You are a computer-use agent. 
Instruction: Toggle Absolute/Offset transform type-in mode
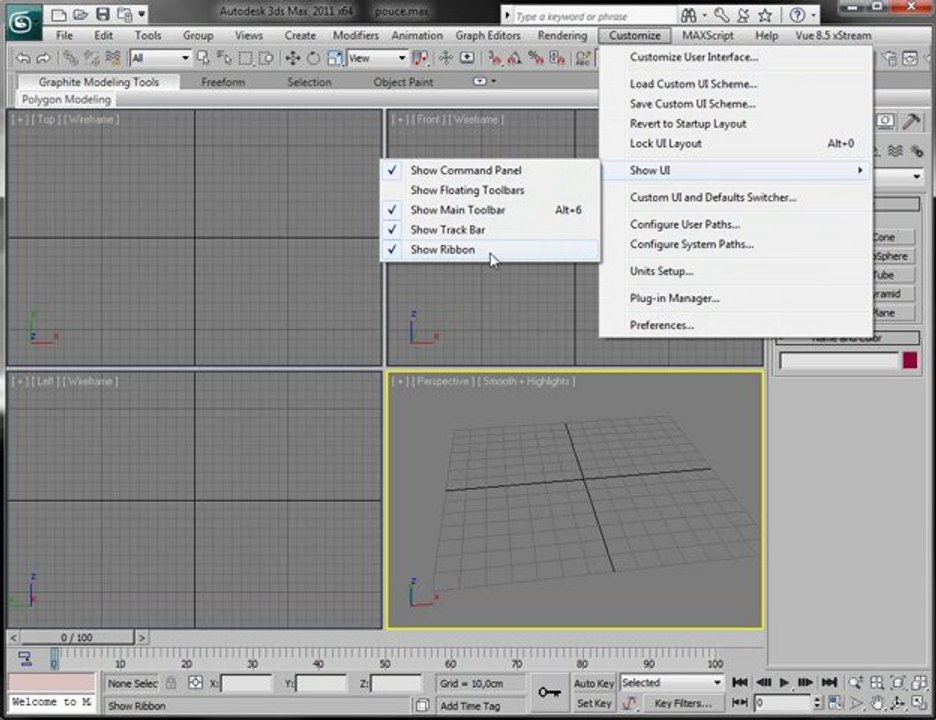point(195,682)
